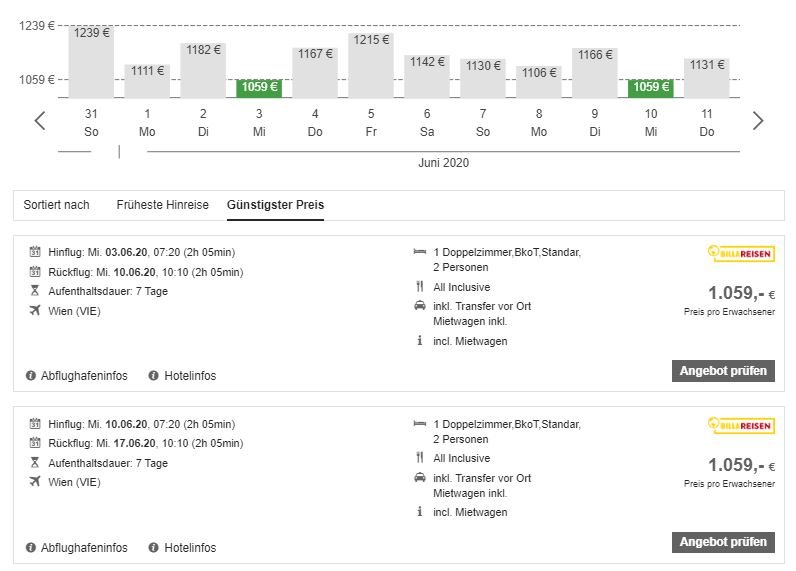796x571 pixels.
Task: Click the next dates right arrow
Action: [757, 121]
